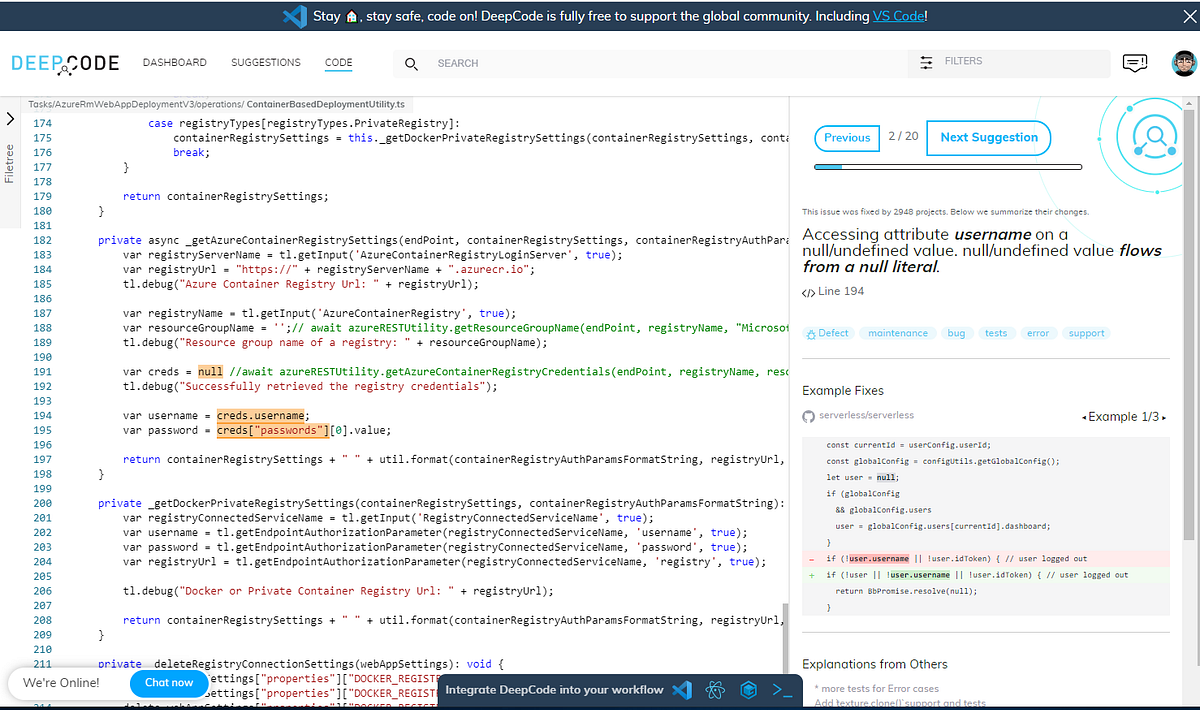Open the FILTERS panel

(955, 62)
